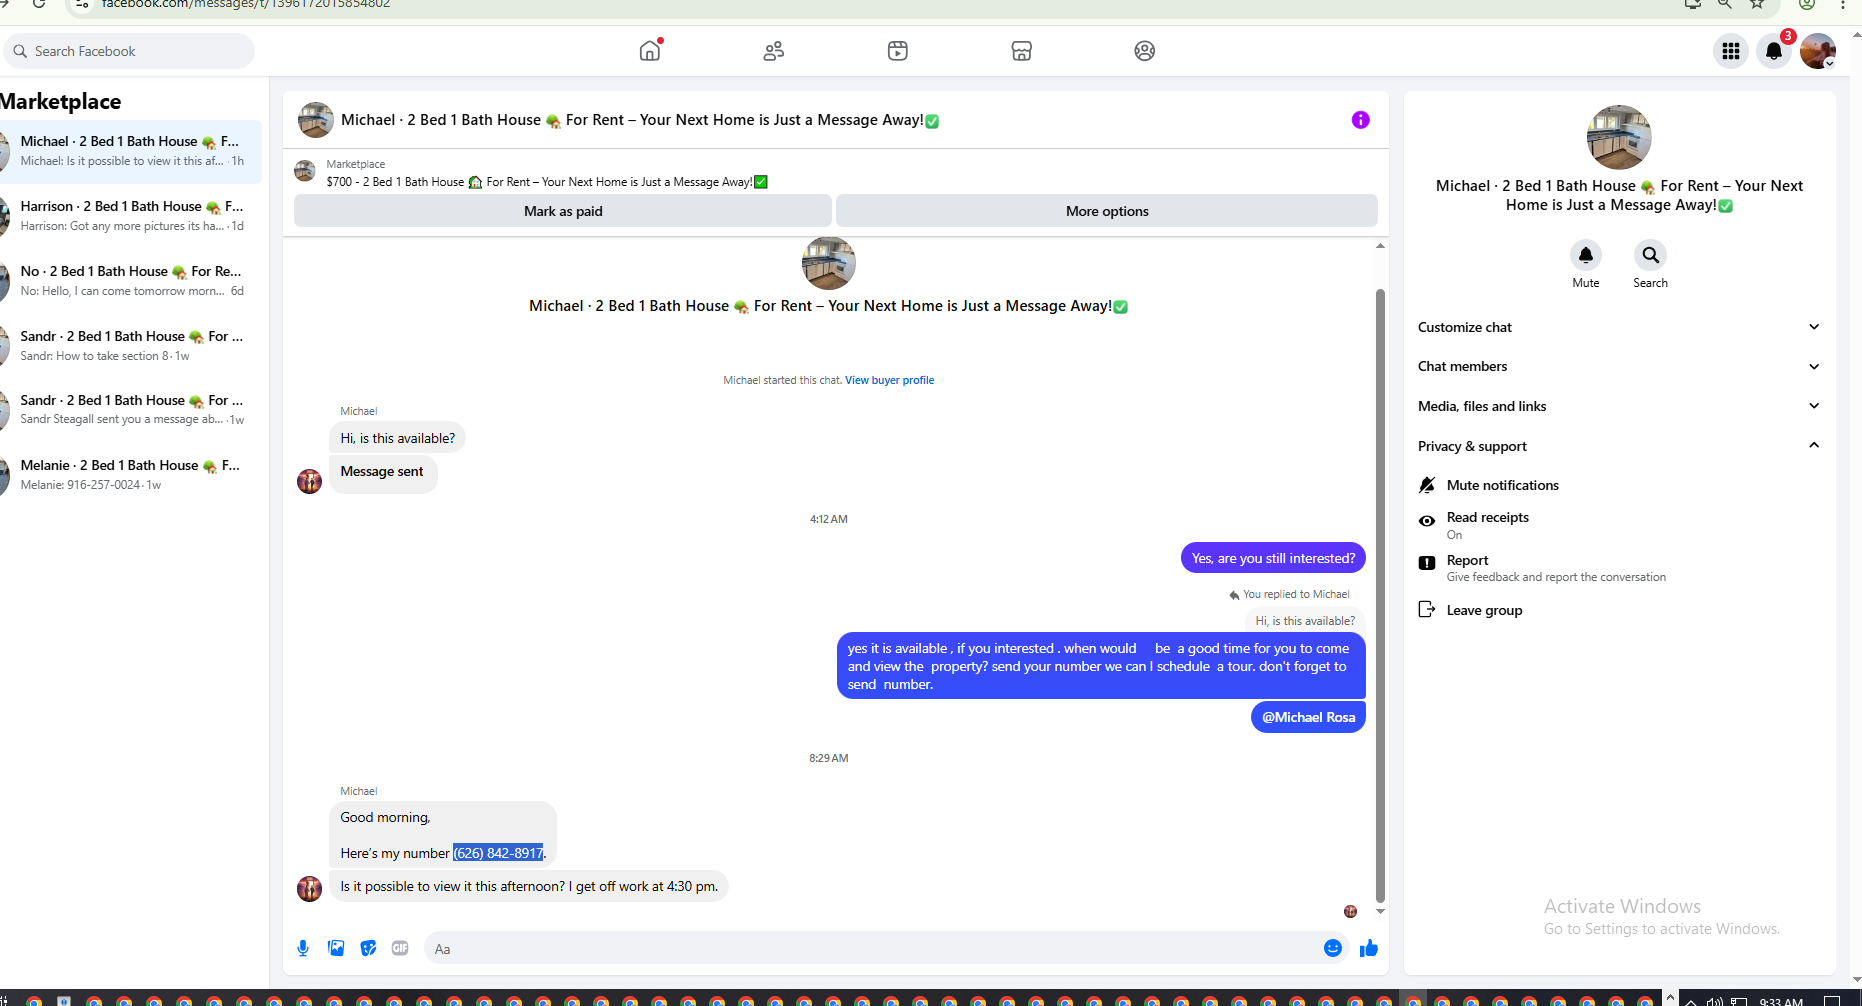Click the $700 Marketplace listing link

click(x=547, y=182)
